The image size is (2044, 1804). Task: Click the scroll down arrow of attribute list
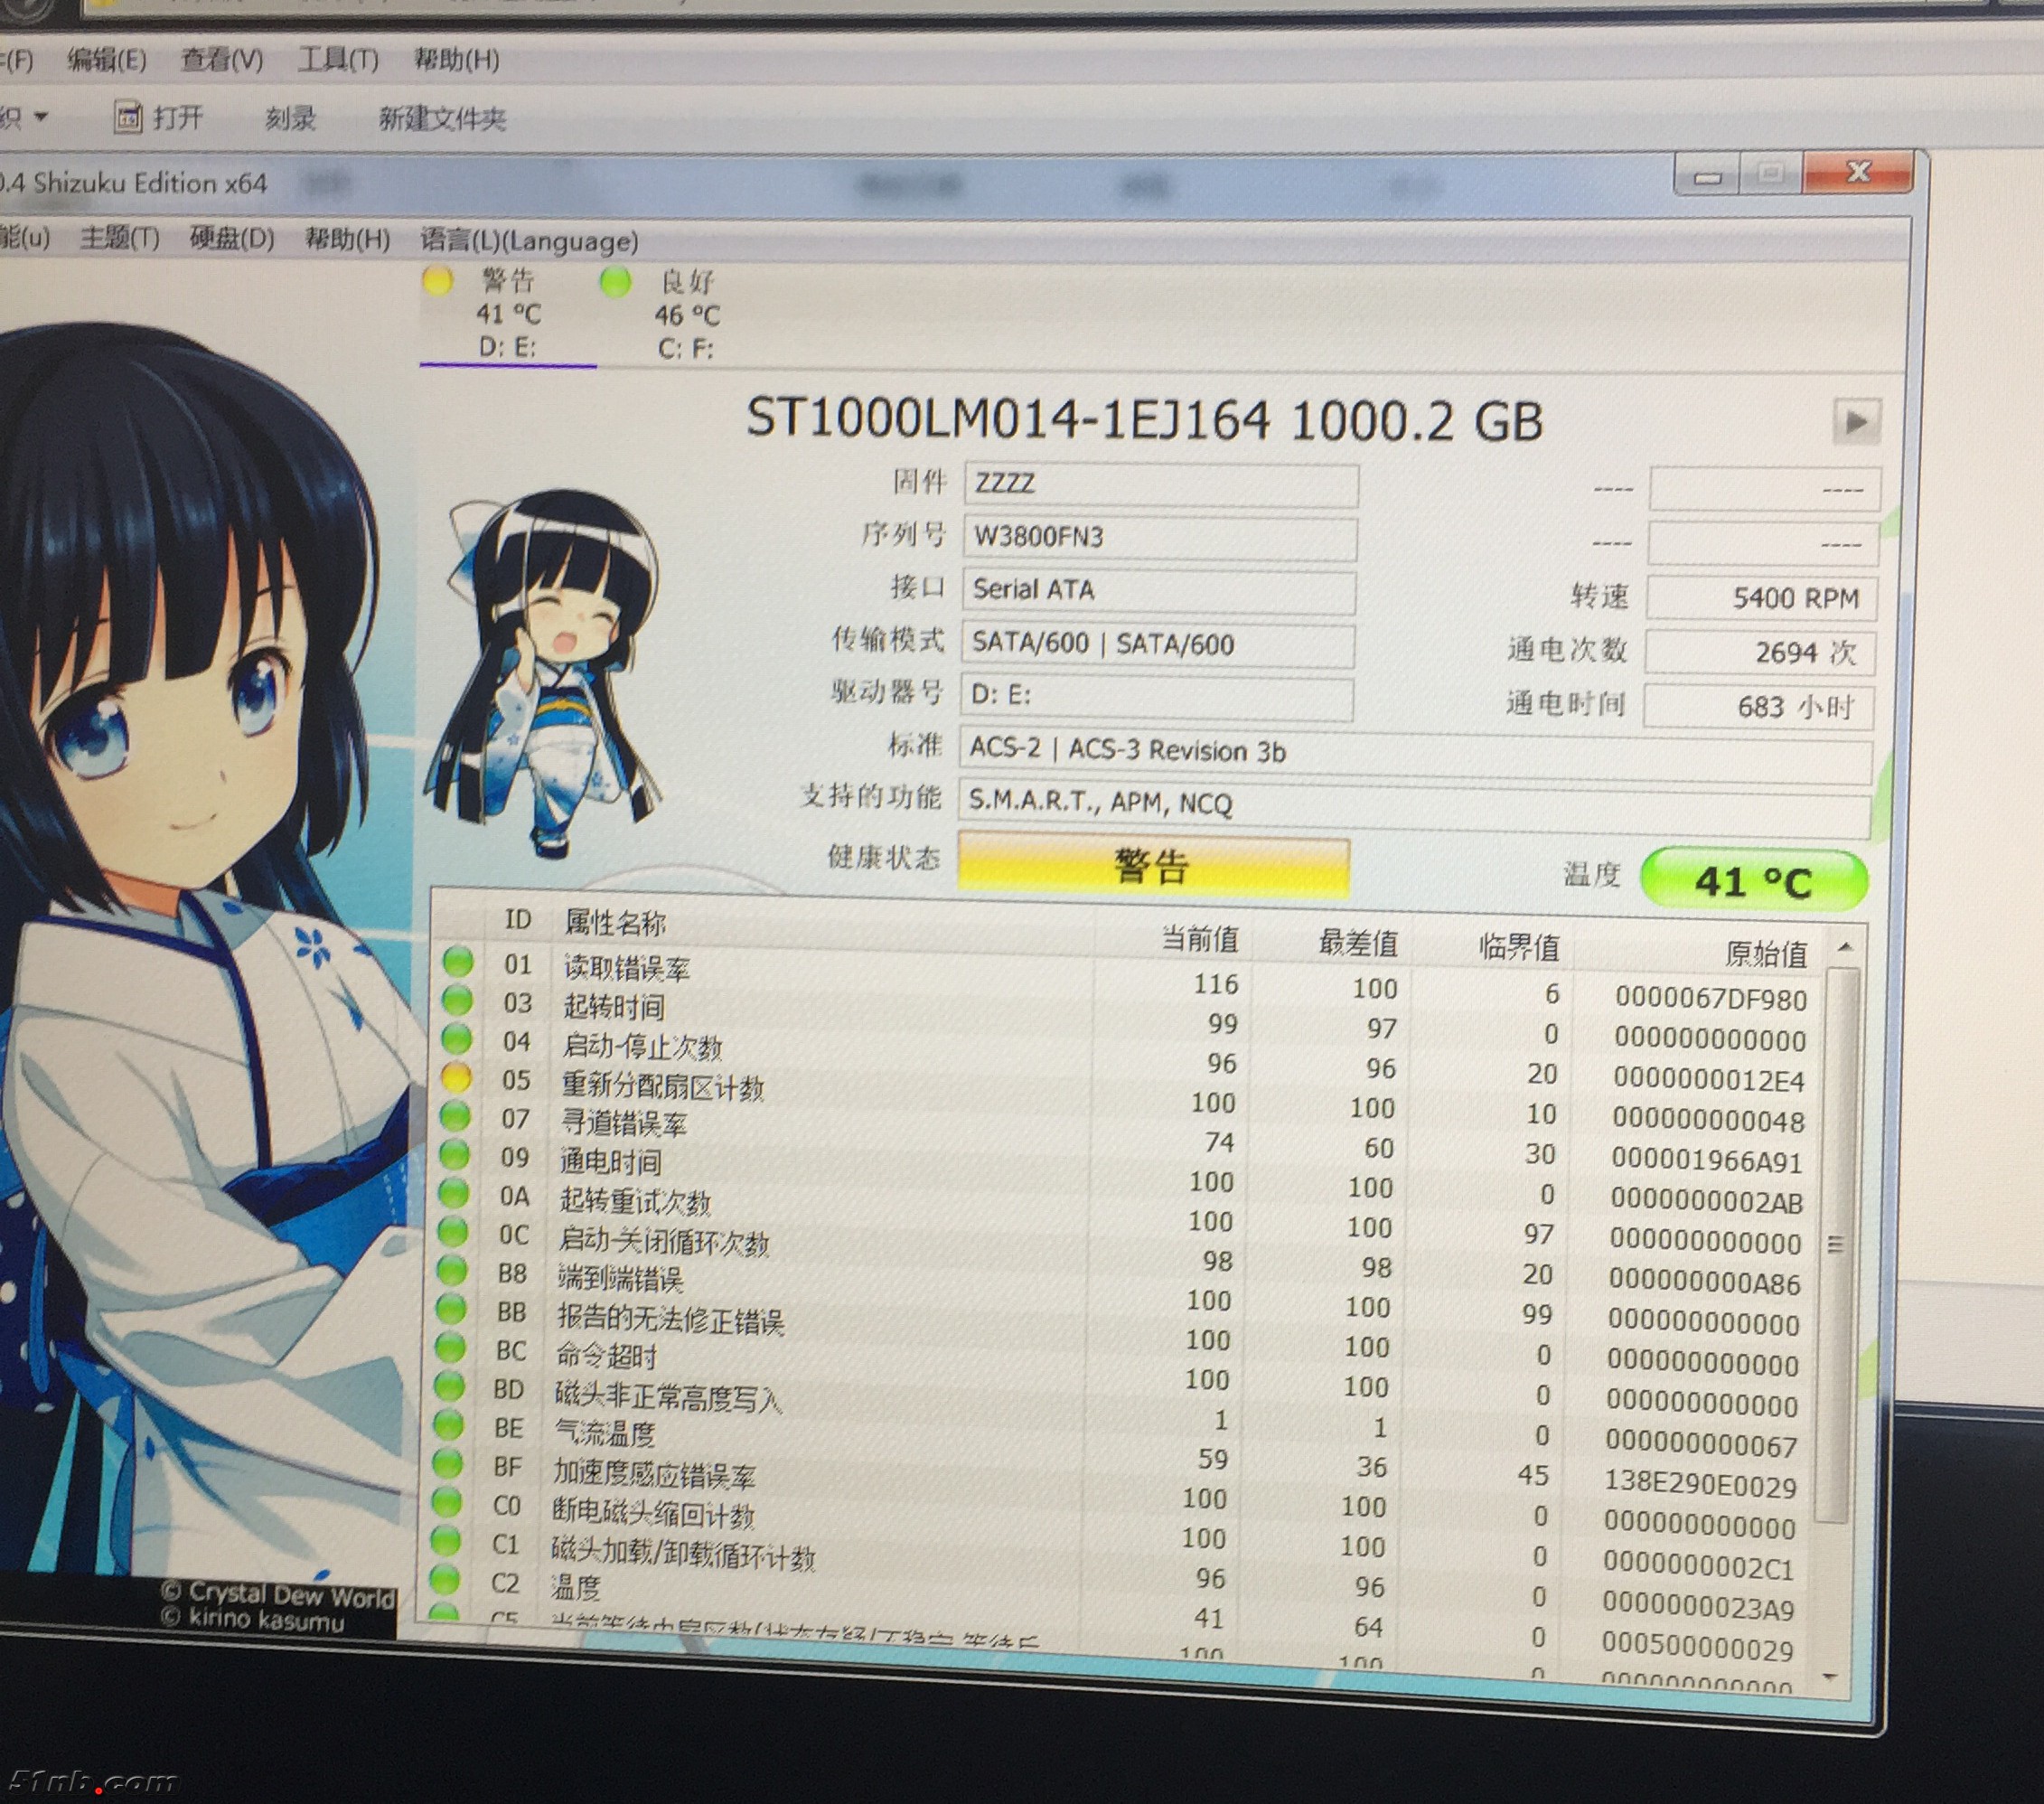(x=1831, y=1677)
